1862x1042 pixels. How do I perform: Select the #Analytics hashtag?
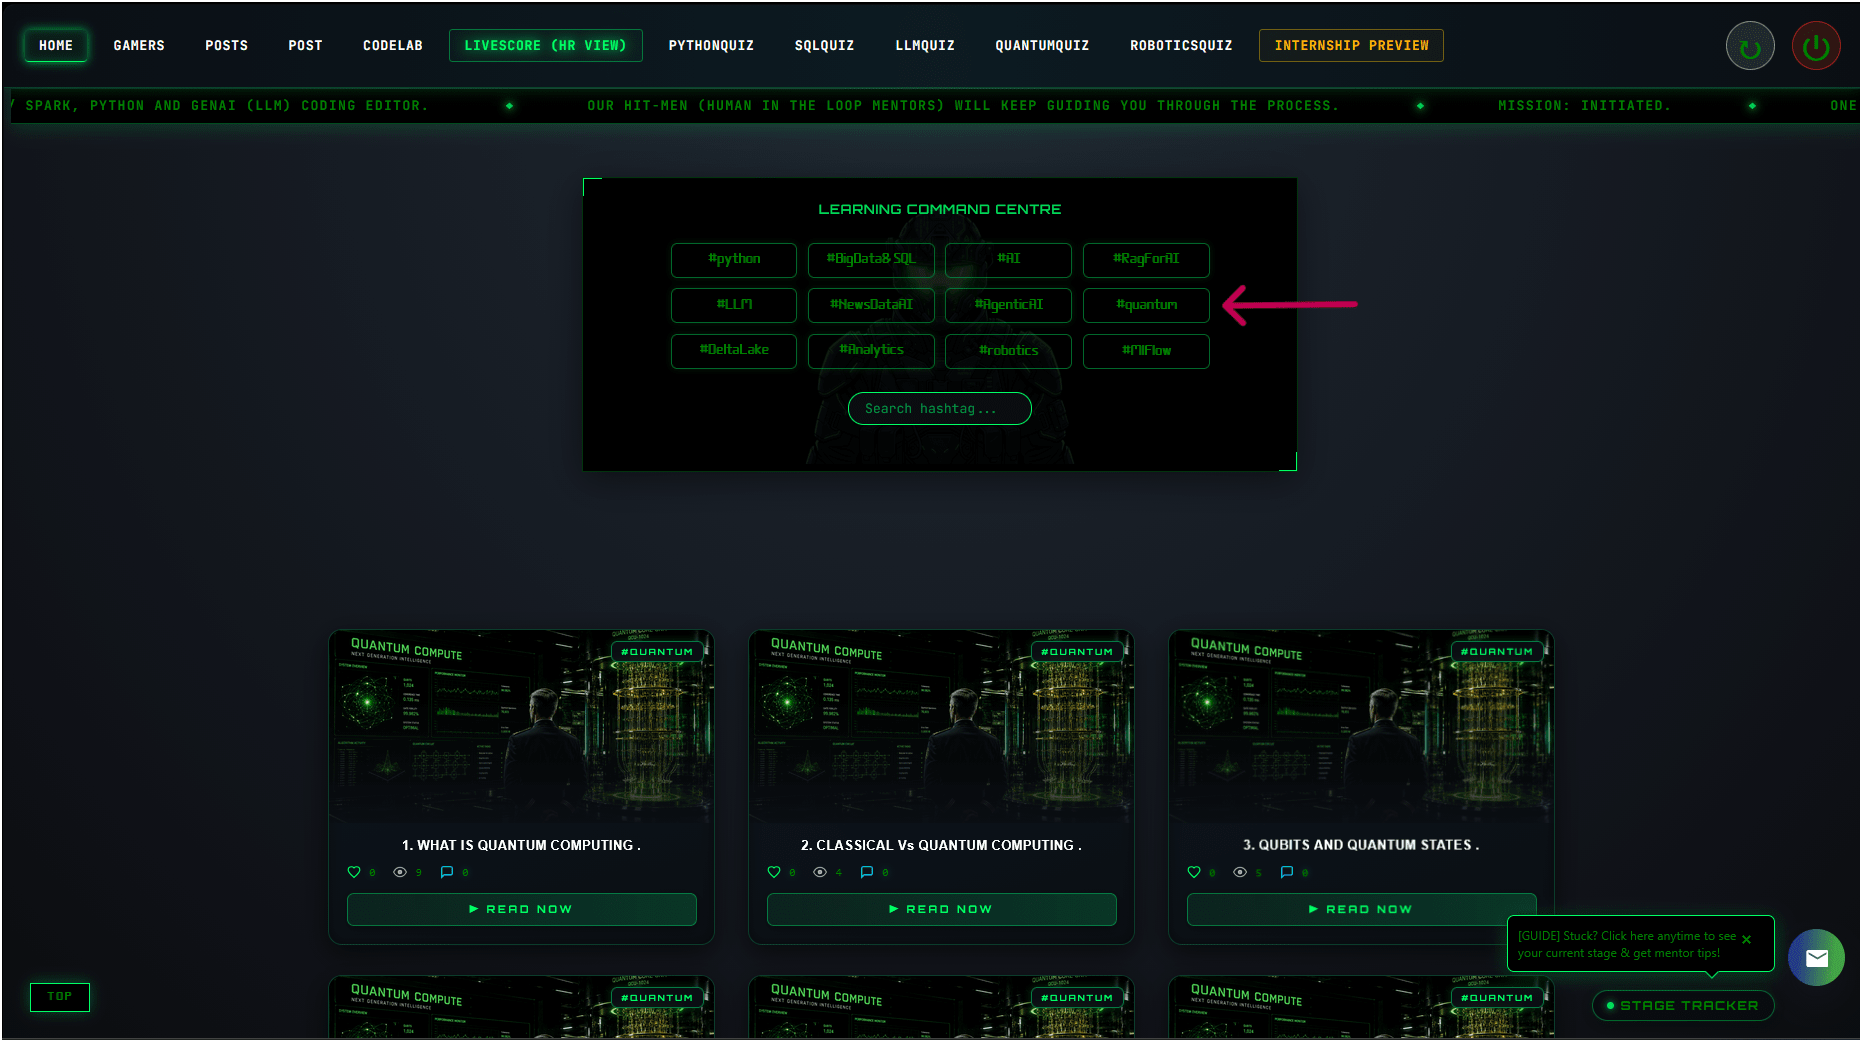[x=871, y=351]
